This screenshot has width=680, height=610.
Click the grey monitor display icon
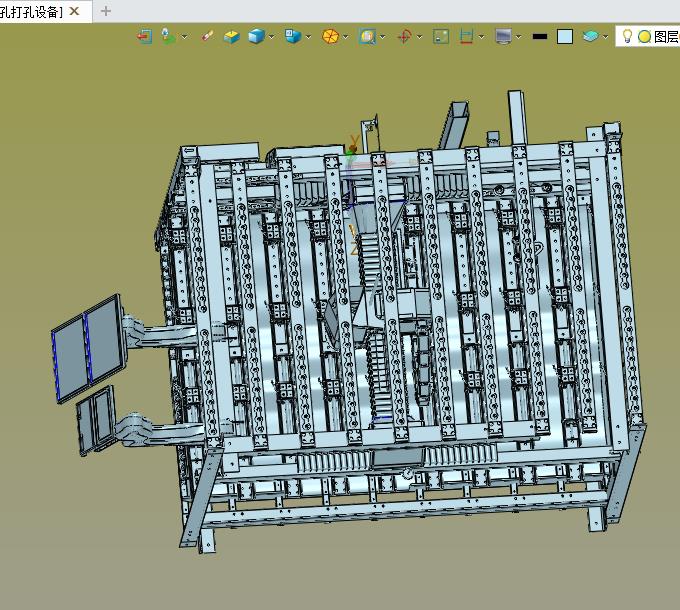[x=503, y=36]
